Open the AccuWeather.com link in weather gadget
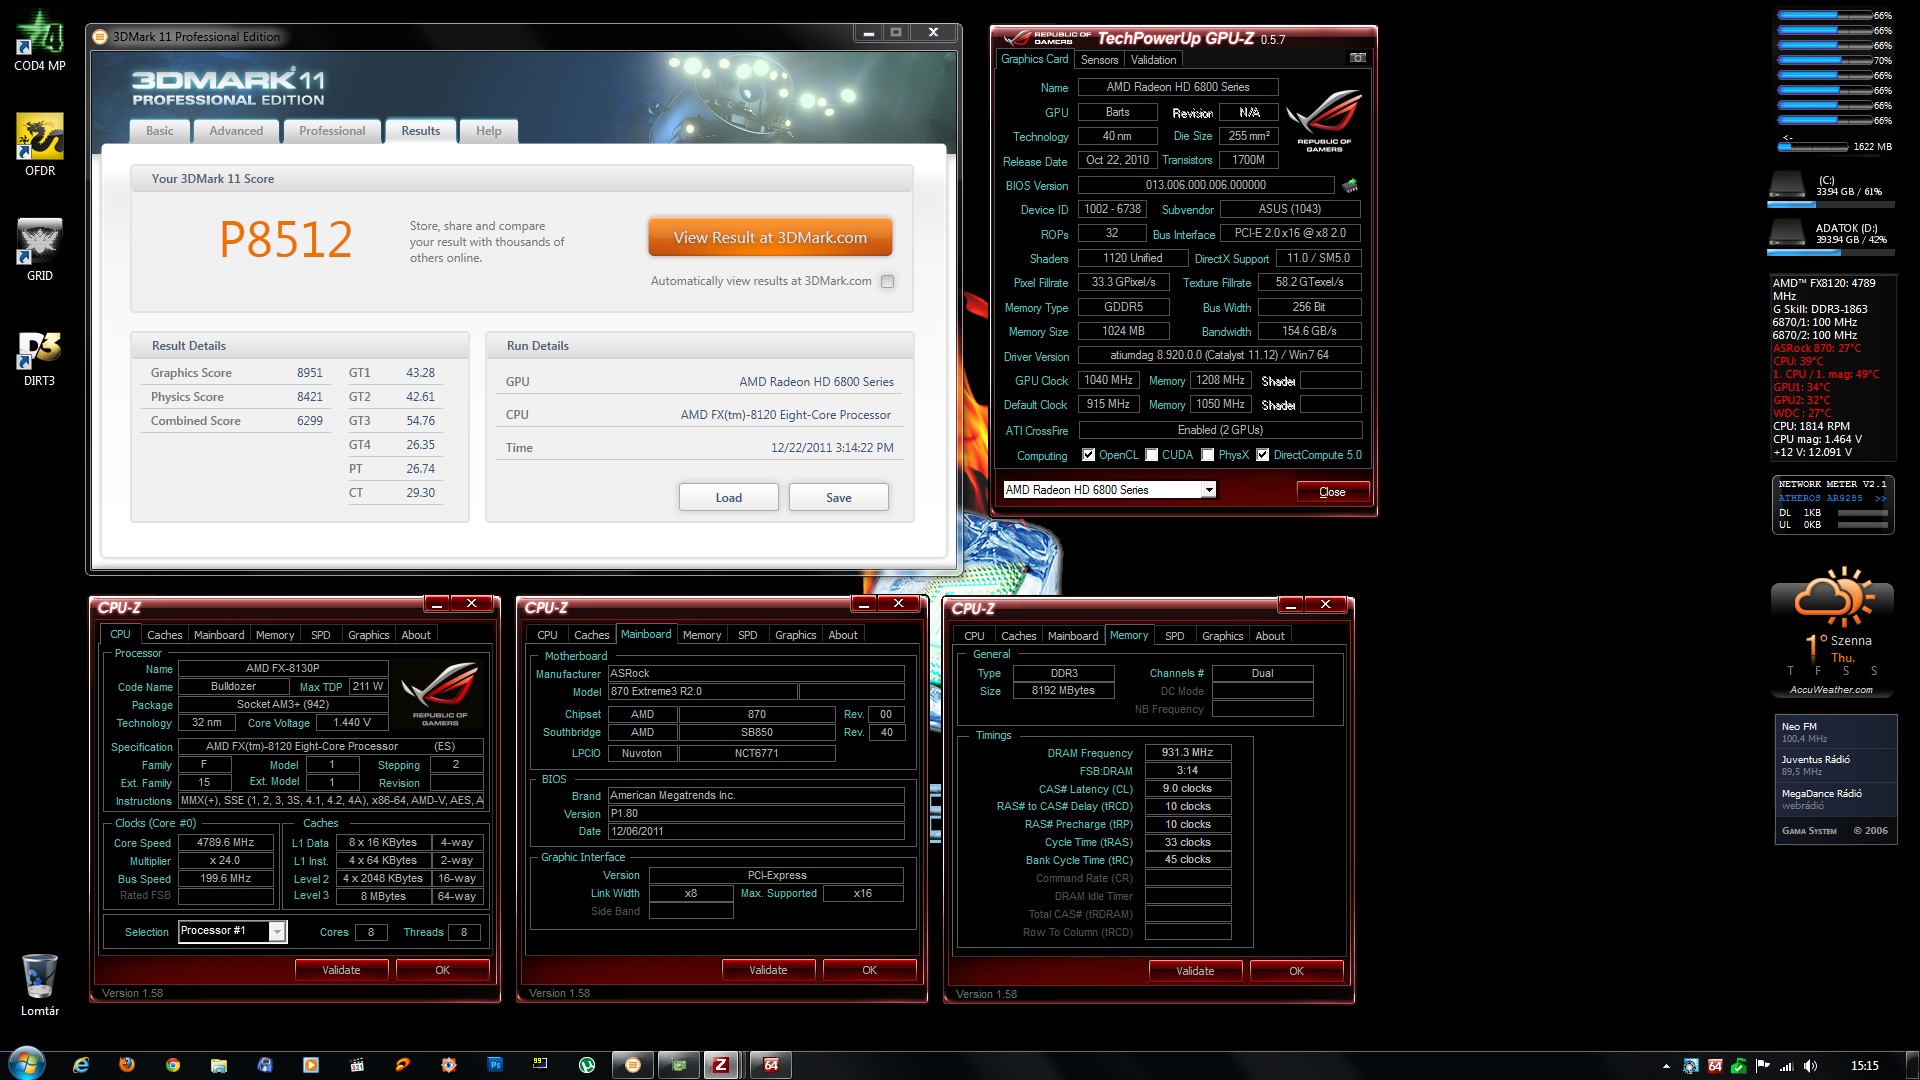 [x=1831, y=690]
